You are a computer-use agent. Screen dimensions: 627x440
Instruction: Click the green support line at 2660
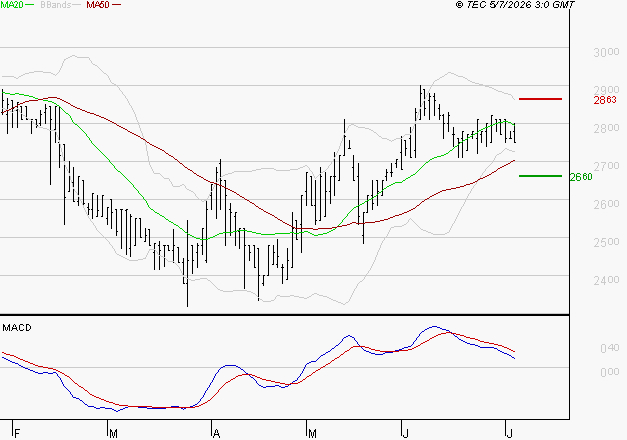coord(540,176)
